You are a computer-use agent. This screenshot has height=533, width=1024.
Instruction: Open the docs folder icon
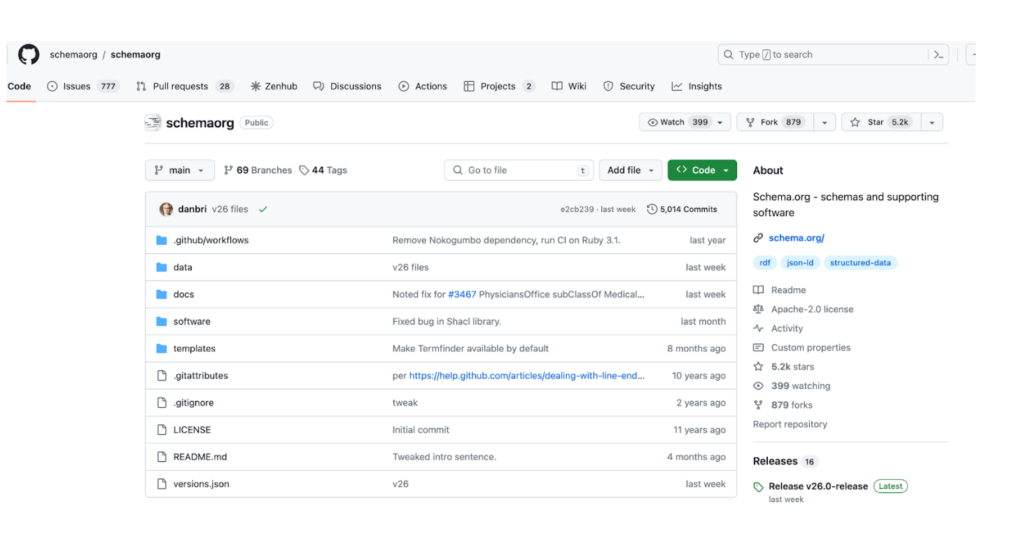click(x=161, y=295)
